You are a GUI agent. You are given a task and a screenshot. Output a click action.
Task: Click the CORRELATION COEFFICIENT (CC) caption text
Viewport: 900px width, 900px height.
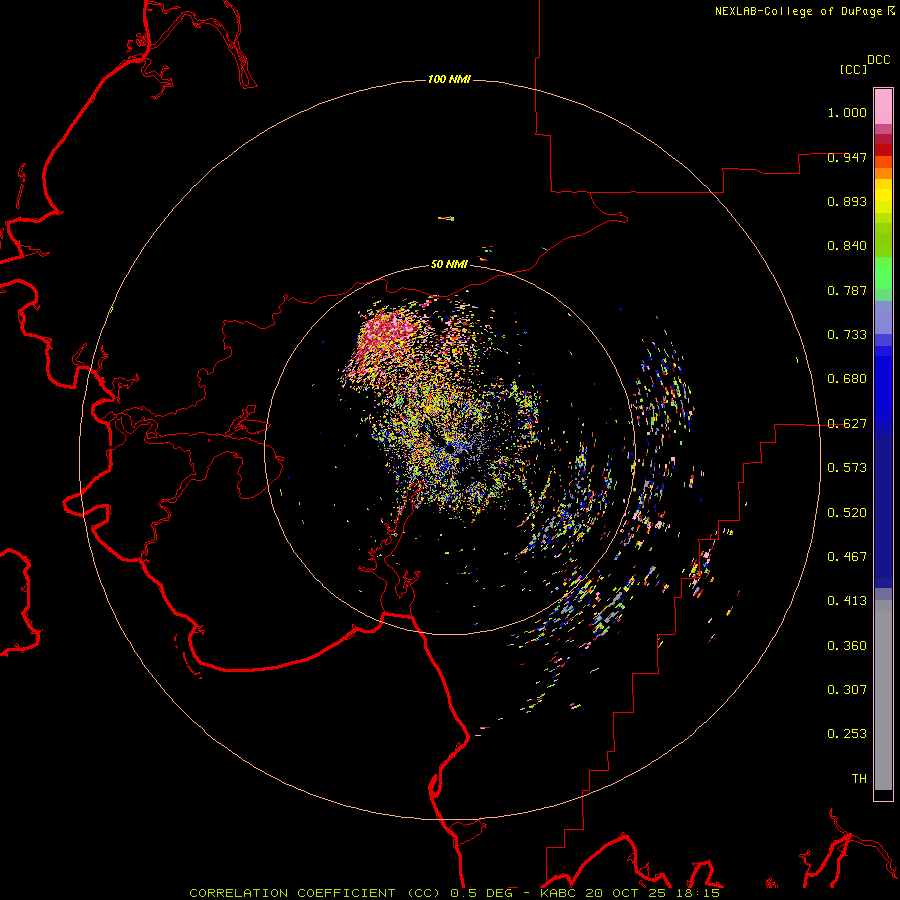(315, 893)
